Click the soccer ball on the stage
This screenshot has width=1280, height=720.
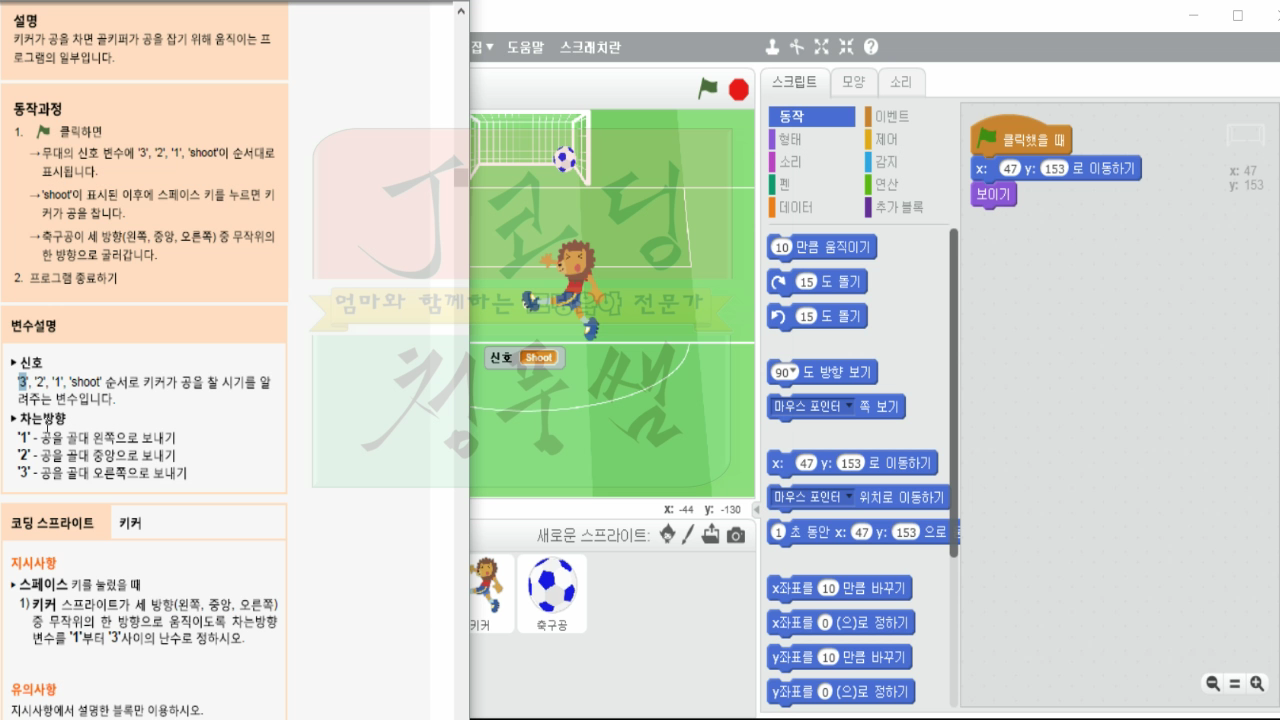pyautogui.click(x=565, y=158)
